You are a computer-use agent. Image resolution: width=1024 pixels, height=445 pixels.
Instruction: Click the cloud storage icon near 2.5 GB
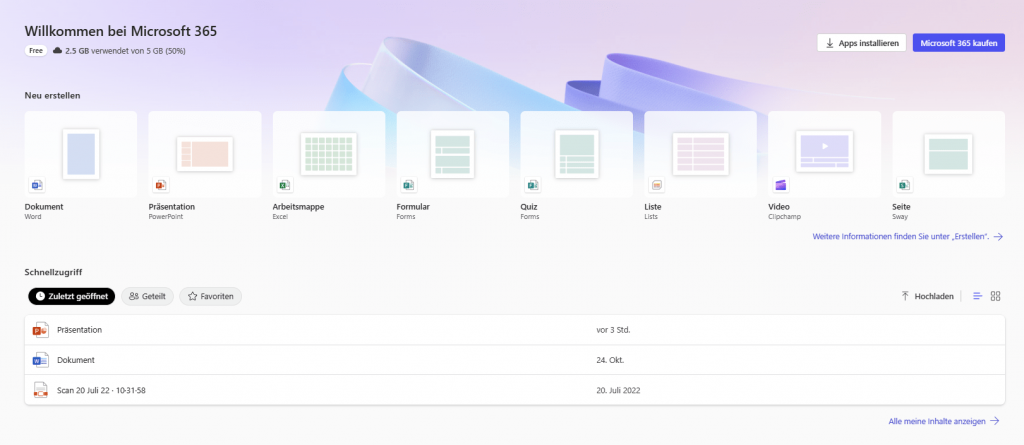[x=57, y=51]
